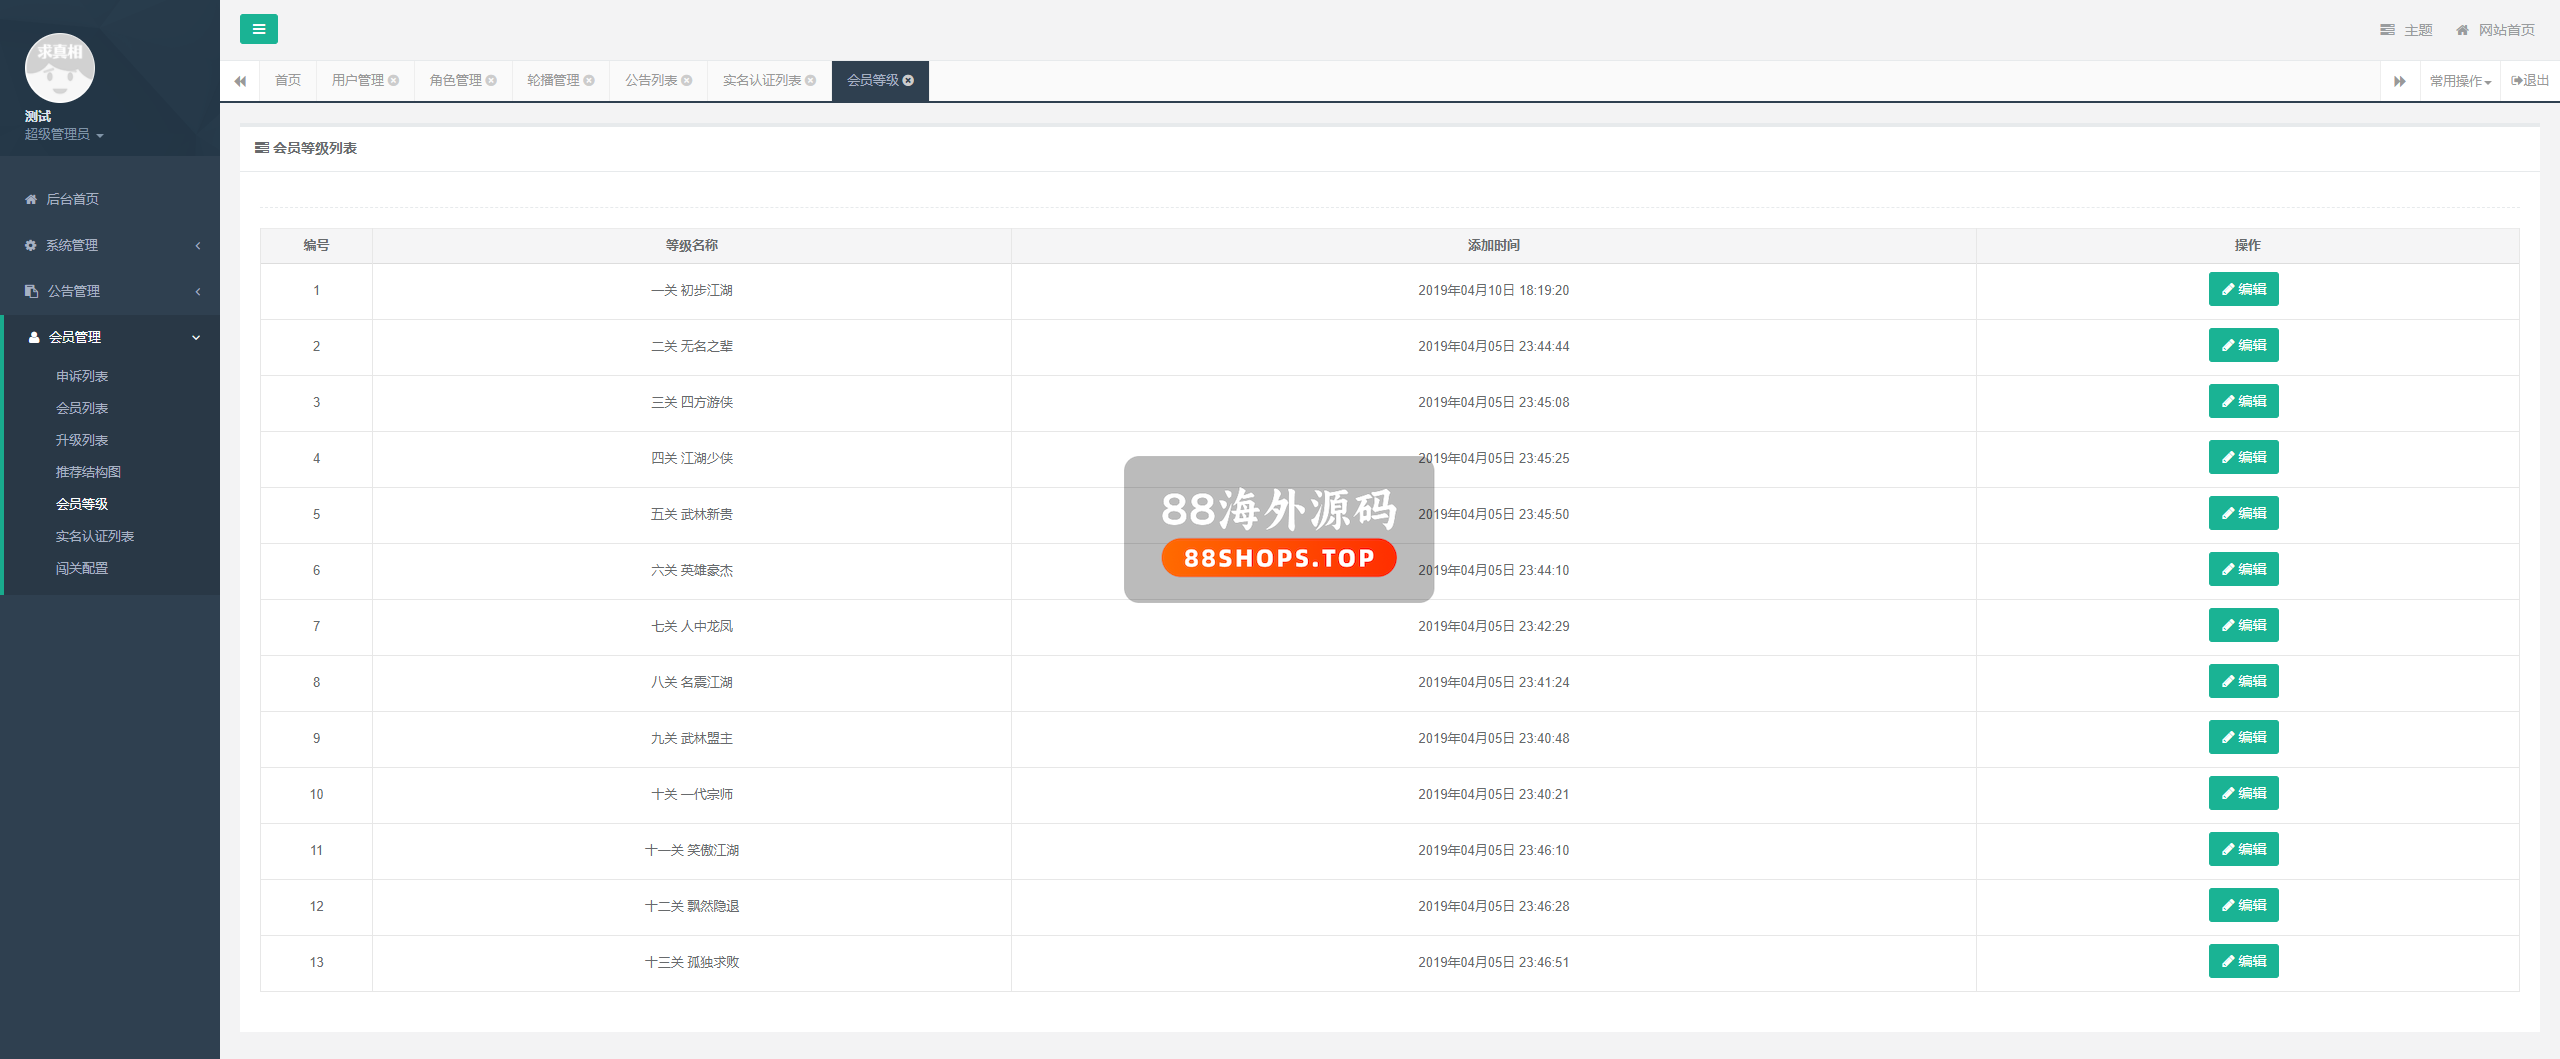Open the 主题 theme switcher
Viewport: 2560px width, 1059px height.
pos(2406,30)
